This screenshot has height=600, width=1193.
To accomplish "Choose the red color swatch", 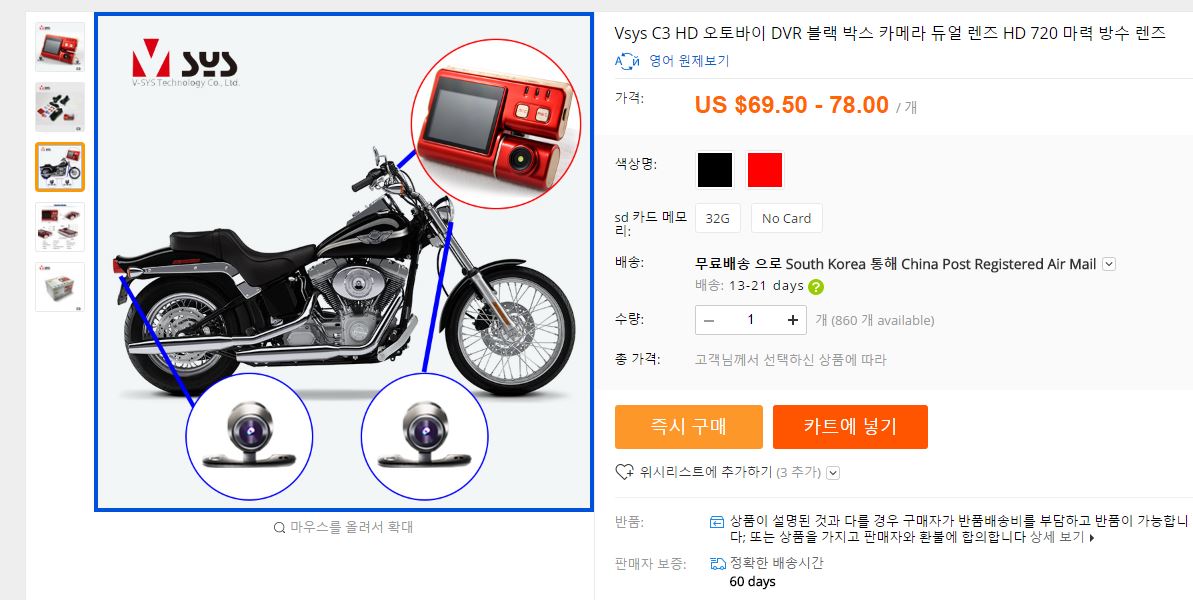I will click(x=765, y=170).
